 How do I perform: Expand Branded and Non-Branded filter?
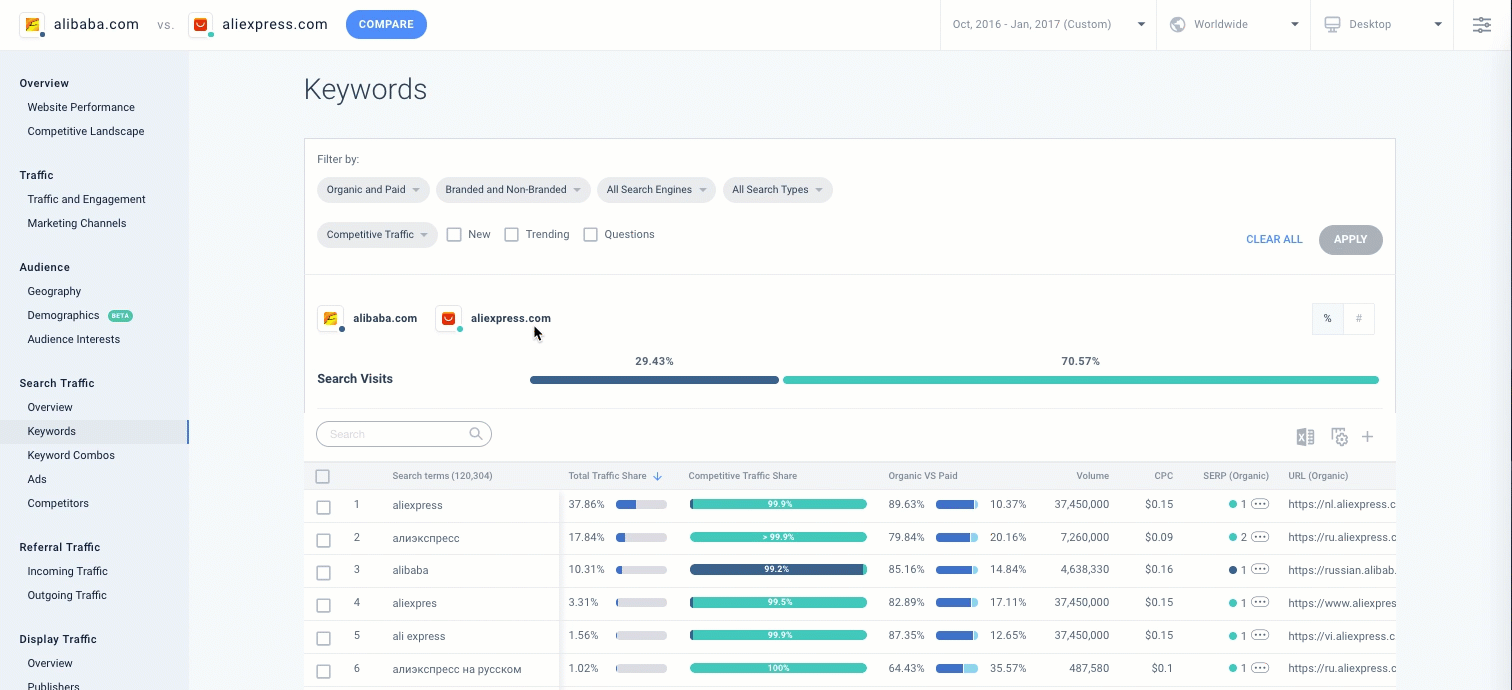pos(513,190)
